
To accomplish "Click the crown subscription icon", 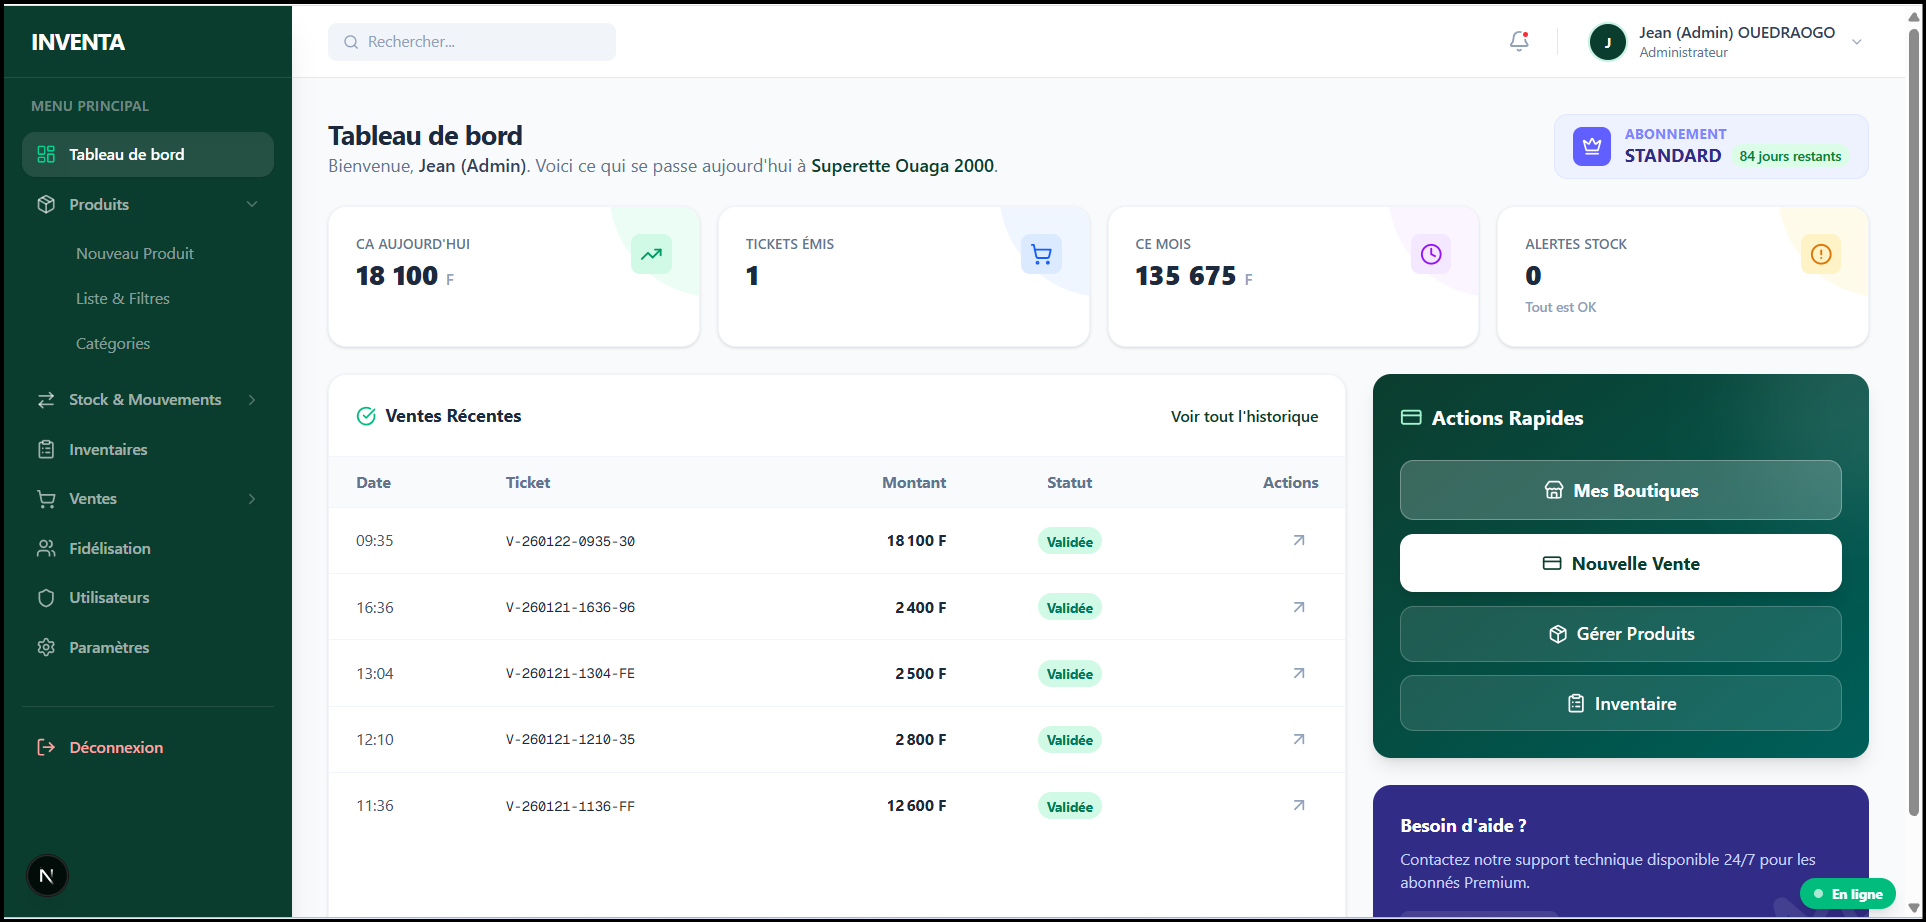I will click(x=1591, y=147).
